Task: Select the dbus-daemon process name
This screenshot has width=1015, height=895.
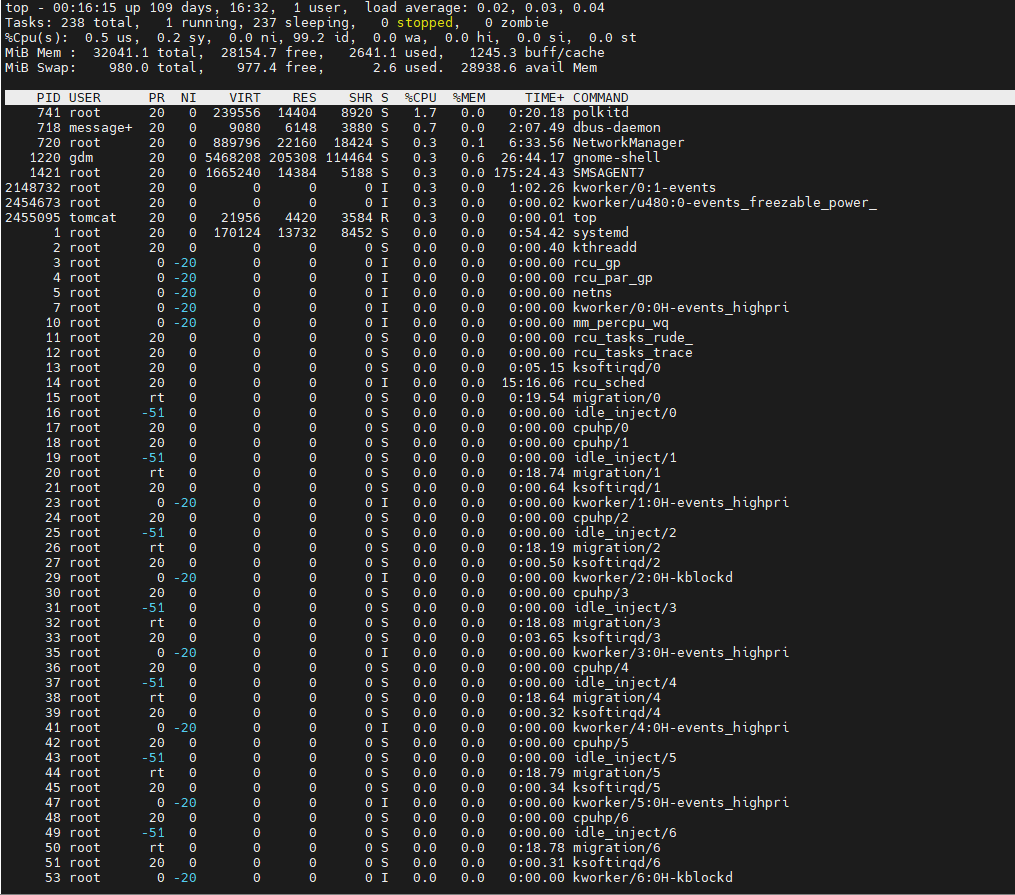Action: (x=617, y=127)
